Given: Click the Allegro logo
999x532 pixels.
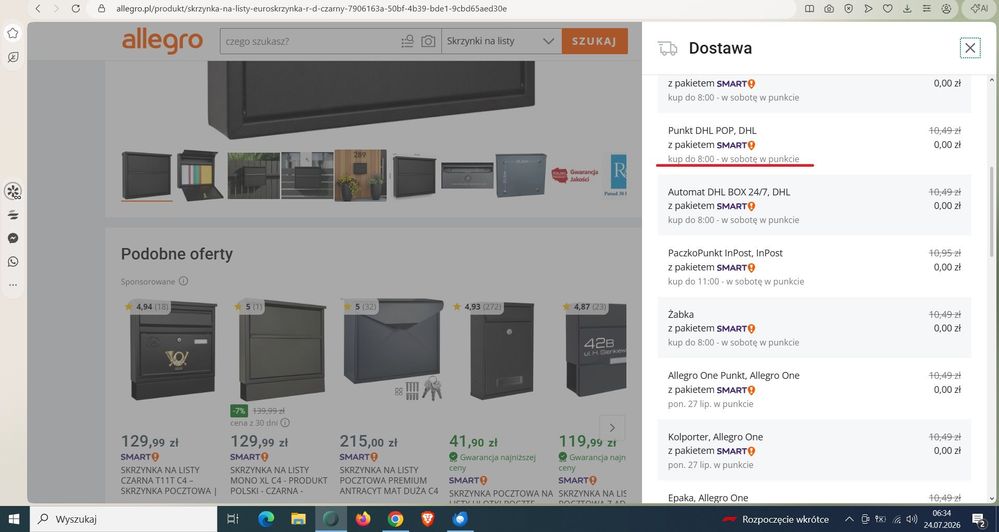Looking at the screenshot, I should point(162,41).
